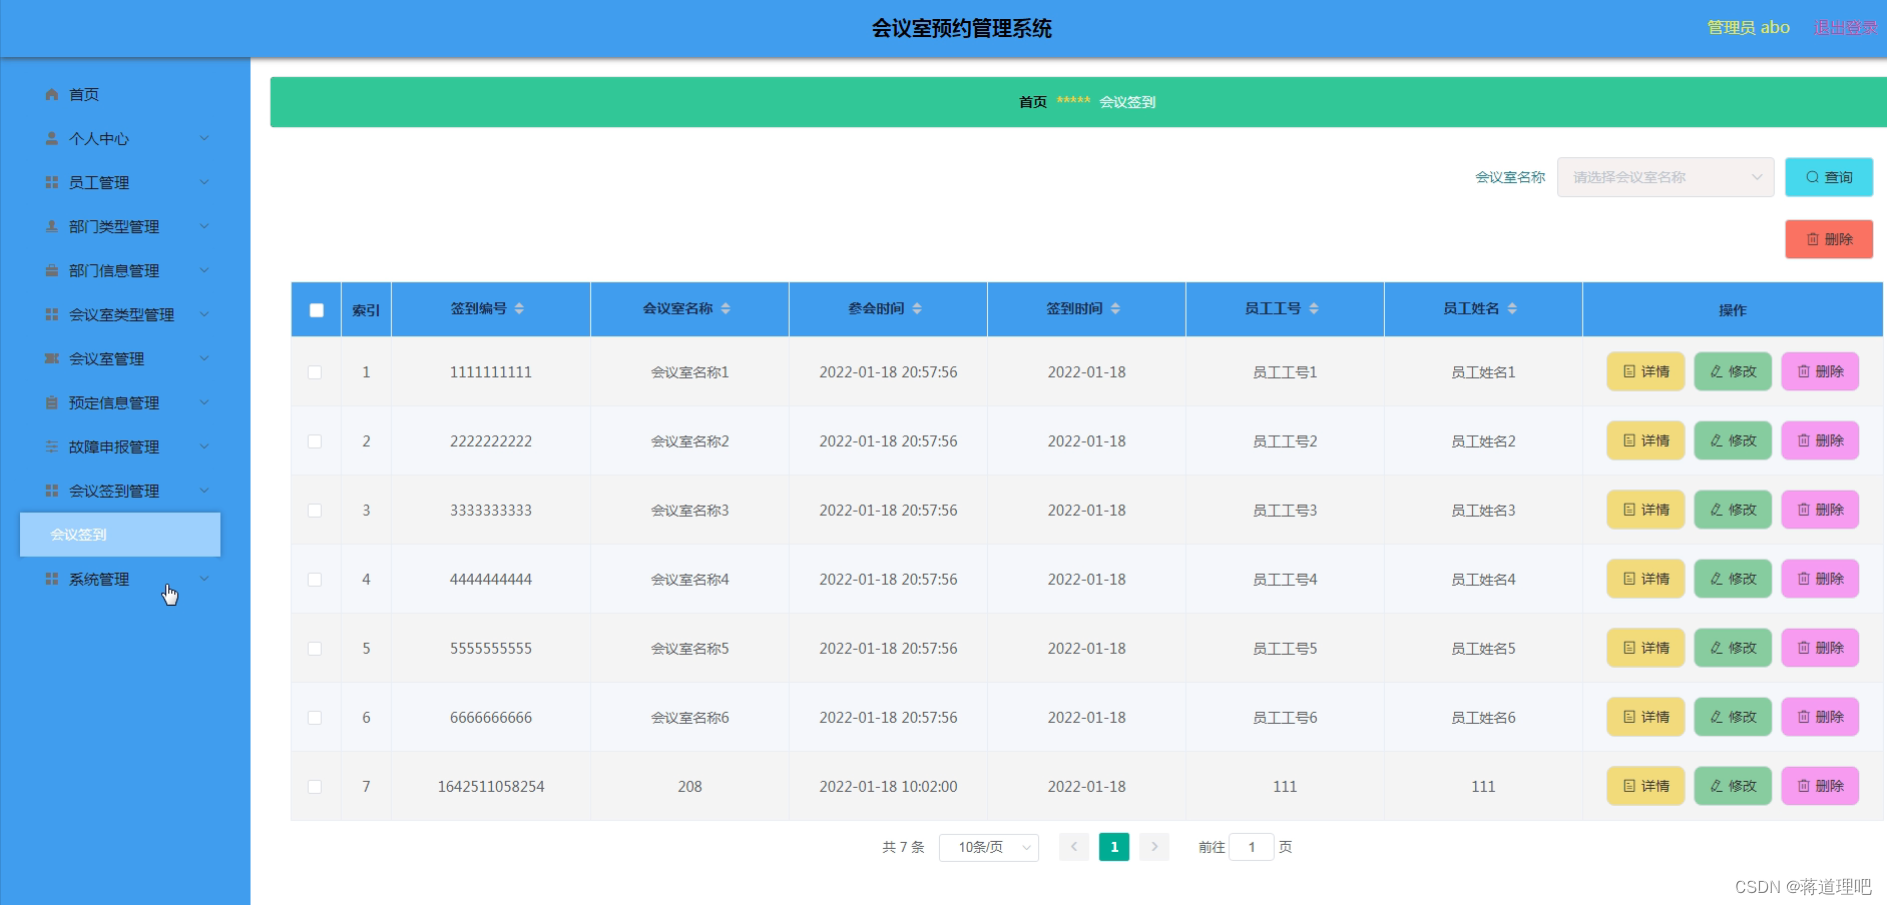Click the 管理员 abo user label
This screenshot has height=905, width=1887.
pyautogui.click(x=1748, y=28)
